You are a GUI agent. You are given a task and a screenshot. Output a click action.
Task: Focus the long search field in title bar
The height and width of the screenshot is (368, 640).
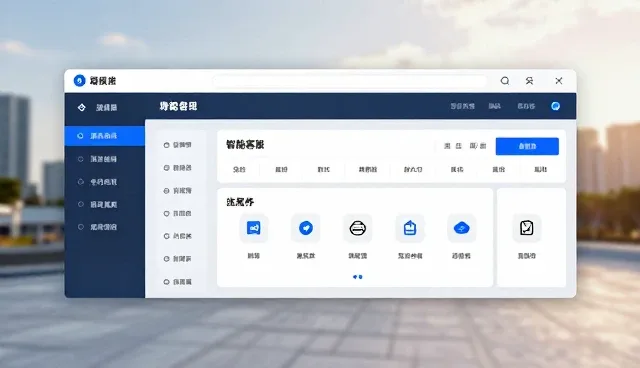350,81
